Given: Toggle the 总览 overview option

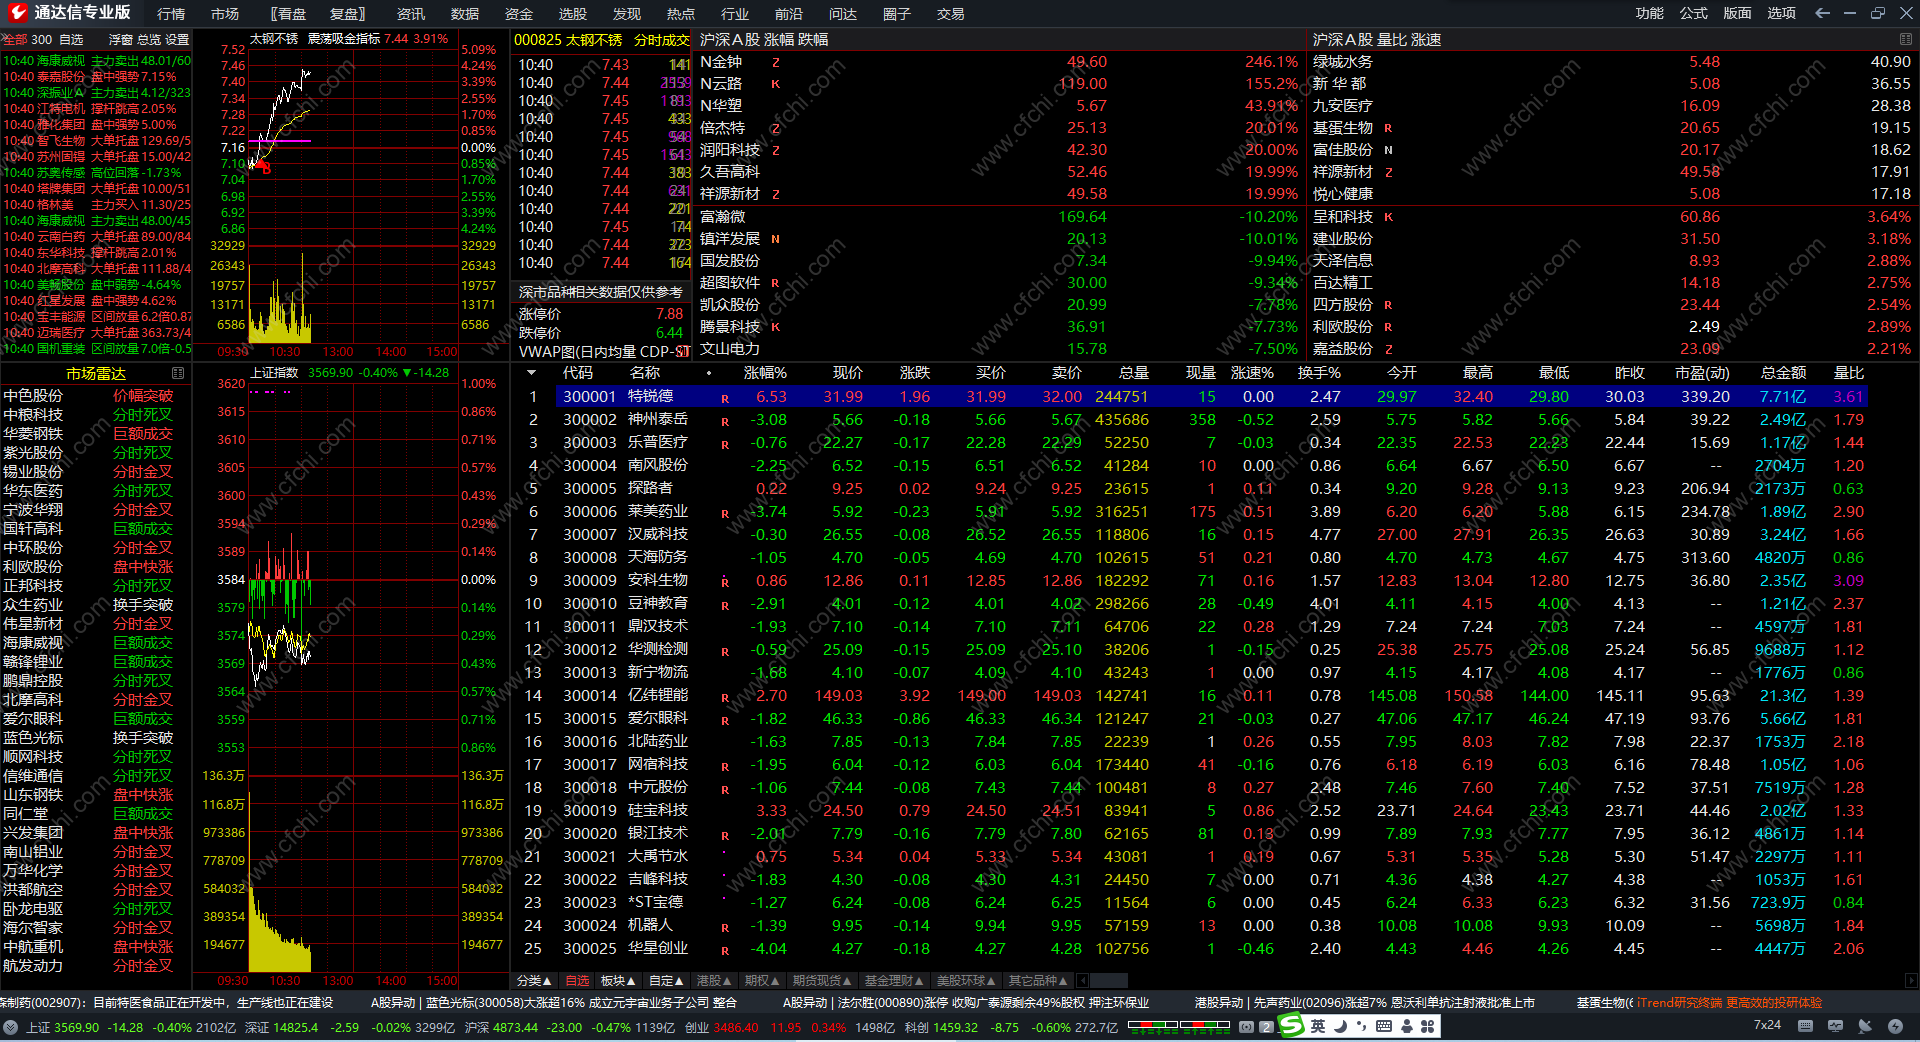Looking at the screenshot, I should tap(148, 40).
